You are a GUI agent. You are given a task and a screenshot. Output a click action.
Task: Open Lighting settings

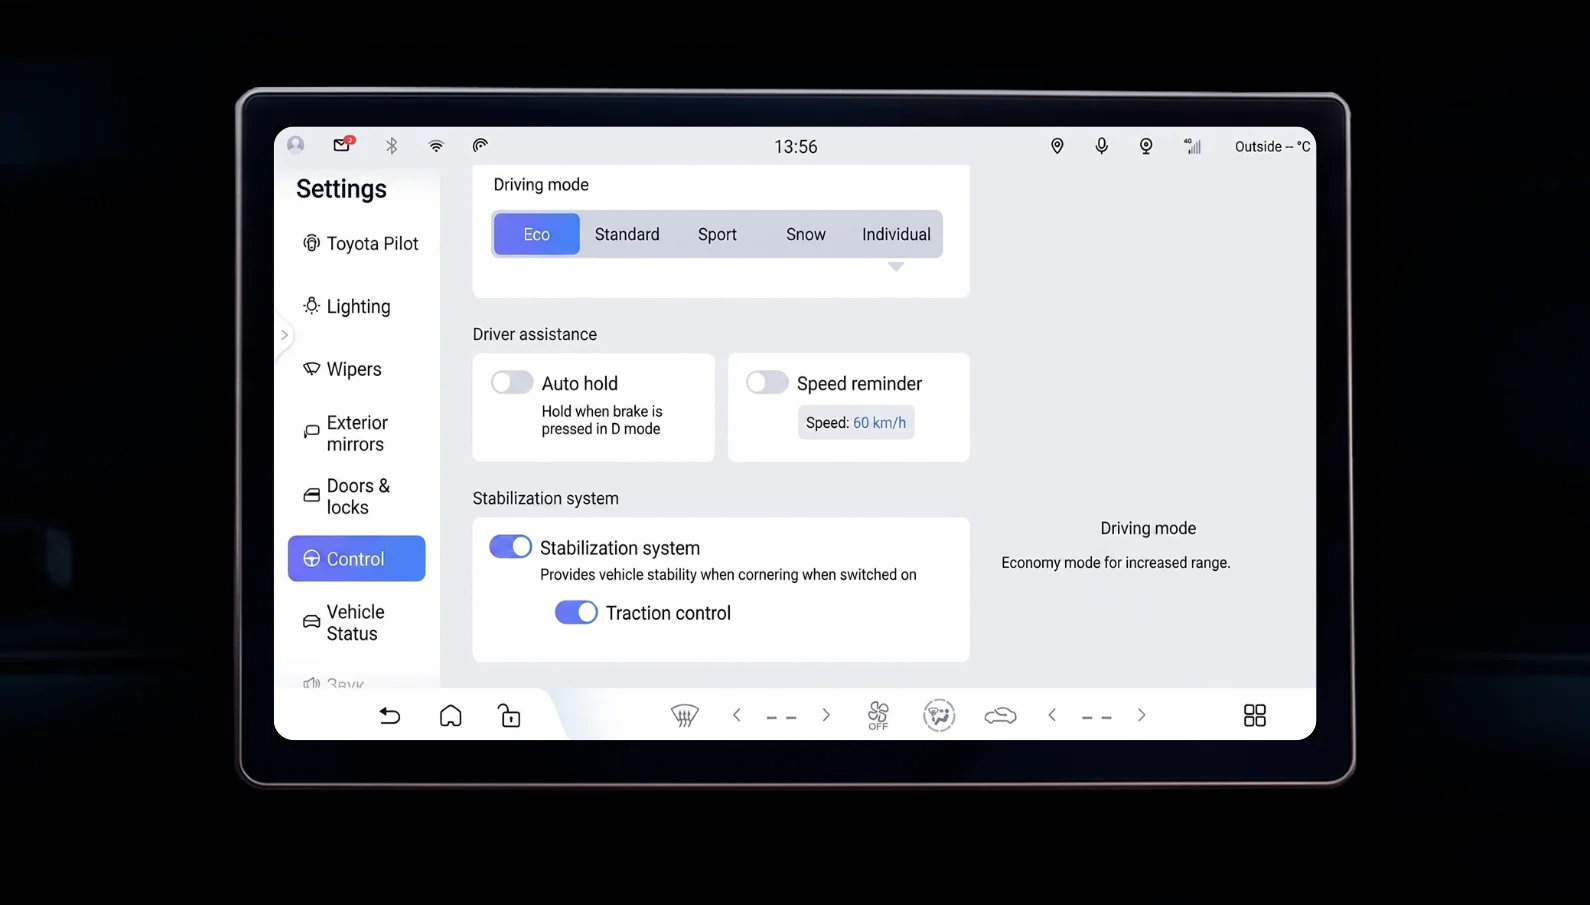pos(357,306)
